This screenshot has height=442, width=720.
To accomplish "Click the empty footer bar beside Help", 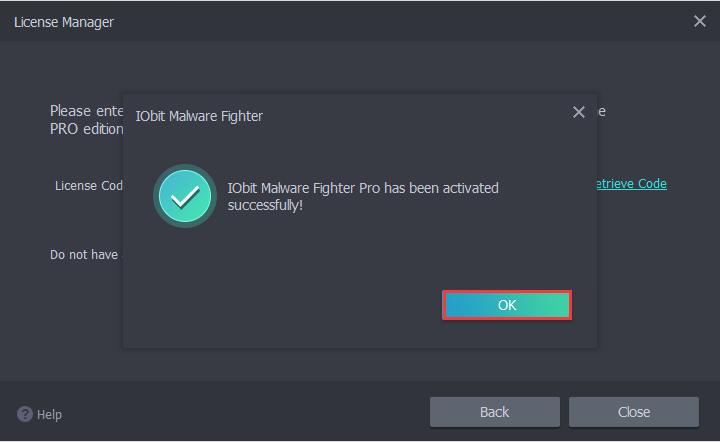I will [x=243, y=412].
